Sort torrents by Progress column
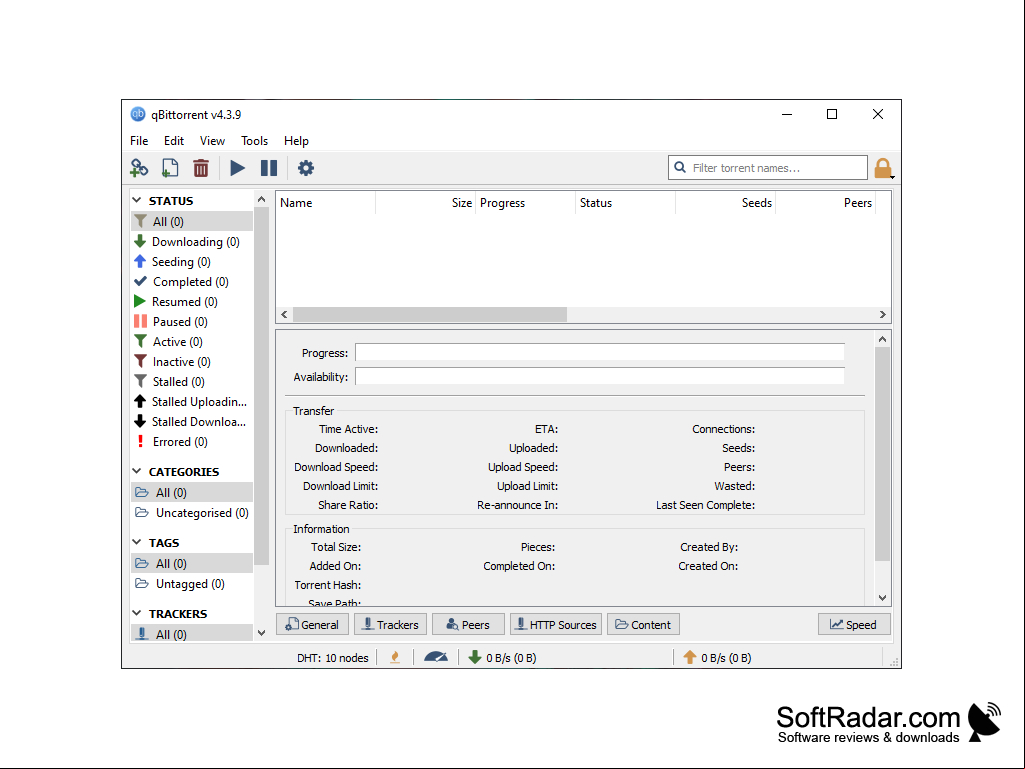This screenshot has width=1025, height=769. click(526, 203)
